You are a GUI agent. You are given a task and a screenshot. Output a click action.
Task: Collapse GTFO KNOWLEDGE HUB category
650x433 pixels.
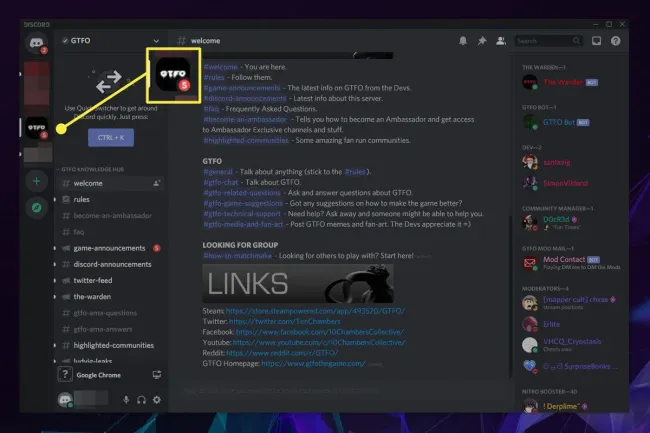coord(90,169)
